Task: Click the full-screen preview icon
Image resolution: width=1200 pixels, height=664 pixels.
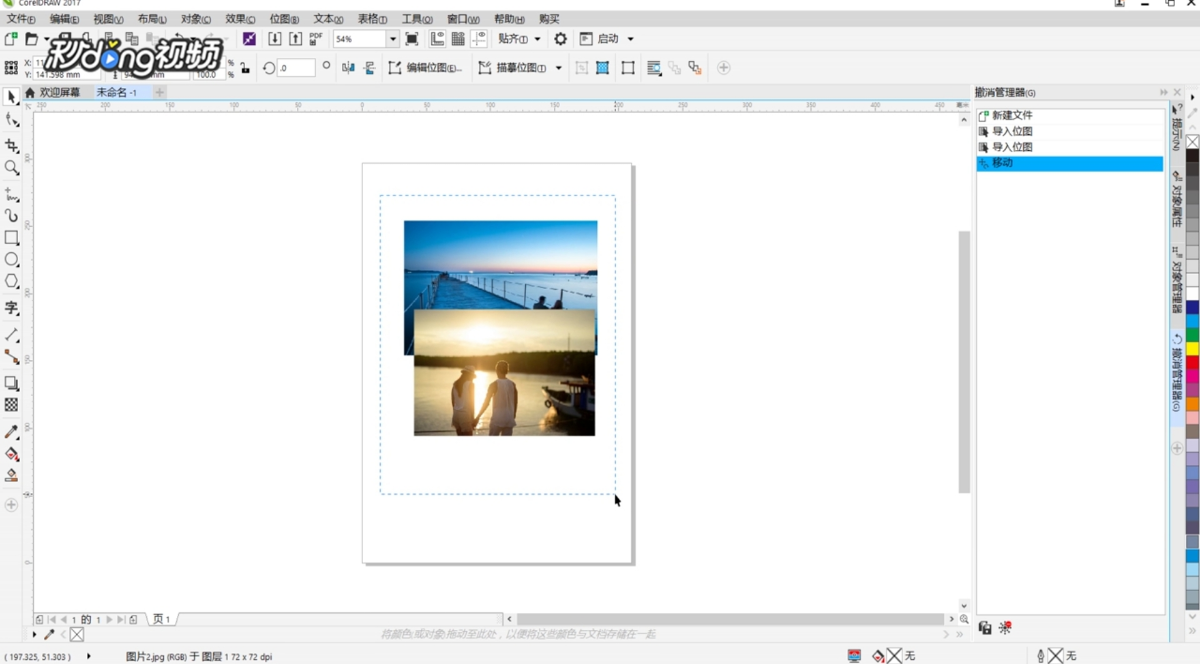Action: pos(412,39)
